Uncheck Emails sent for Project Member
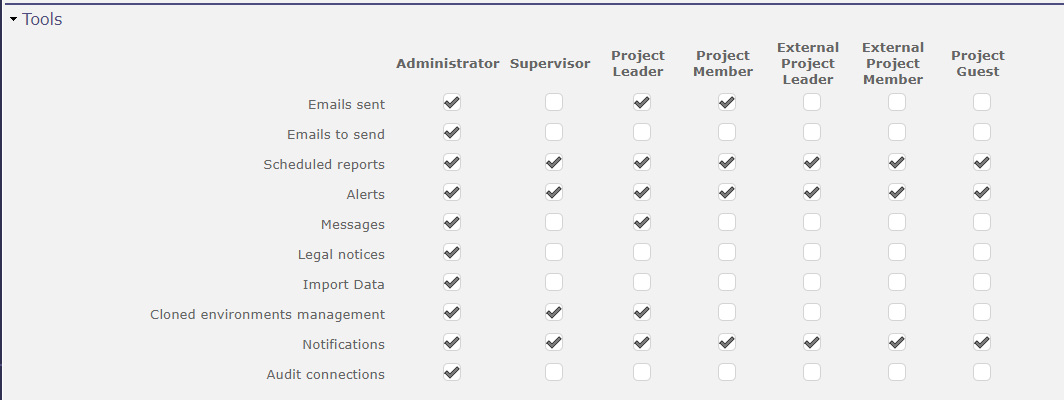This screenshot has height=400, width=1064. 727,103
